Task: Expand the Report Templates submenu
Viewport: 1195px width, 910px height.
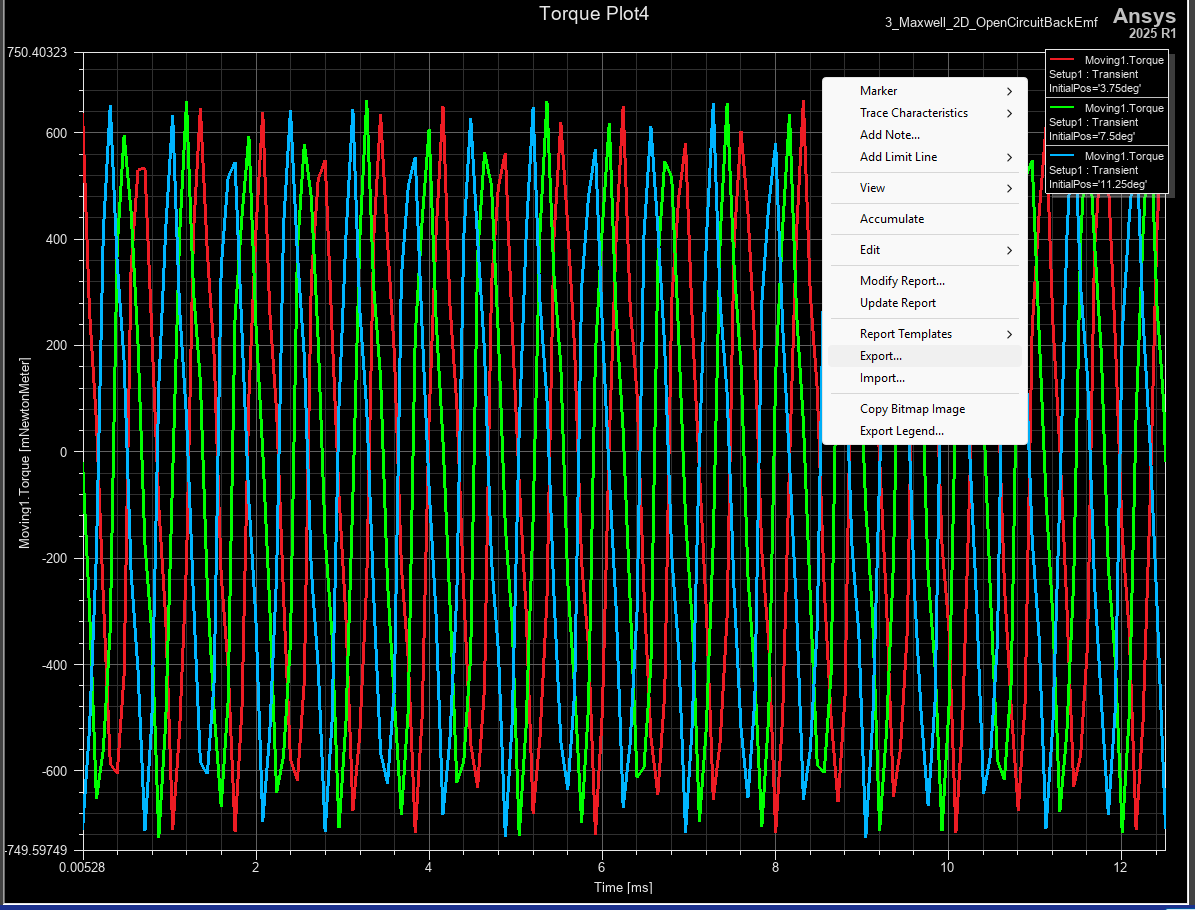Action: [x=905, y=334]
